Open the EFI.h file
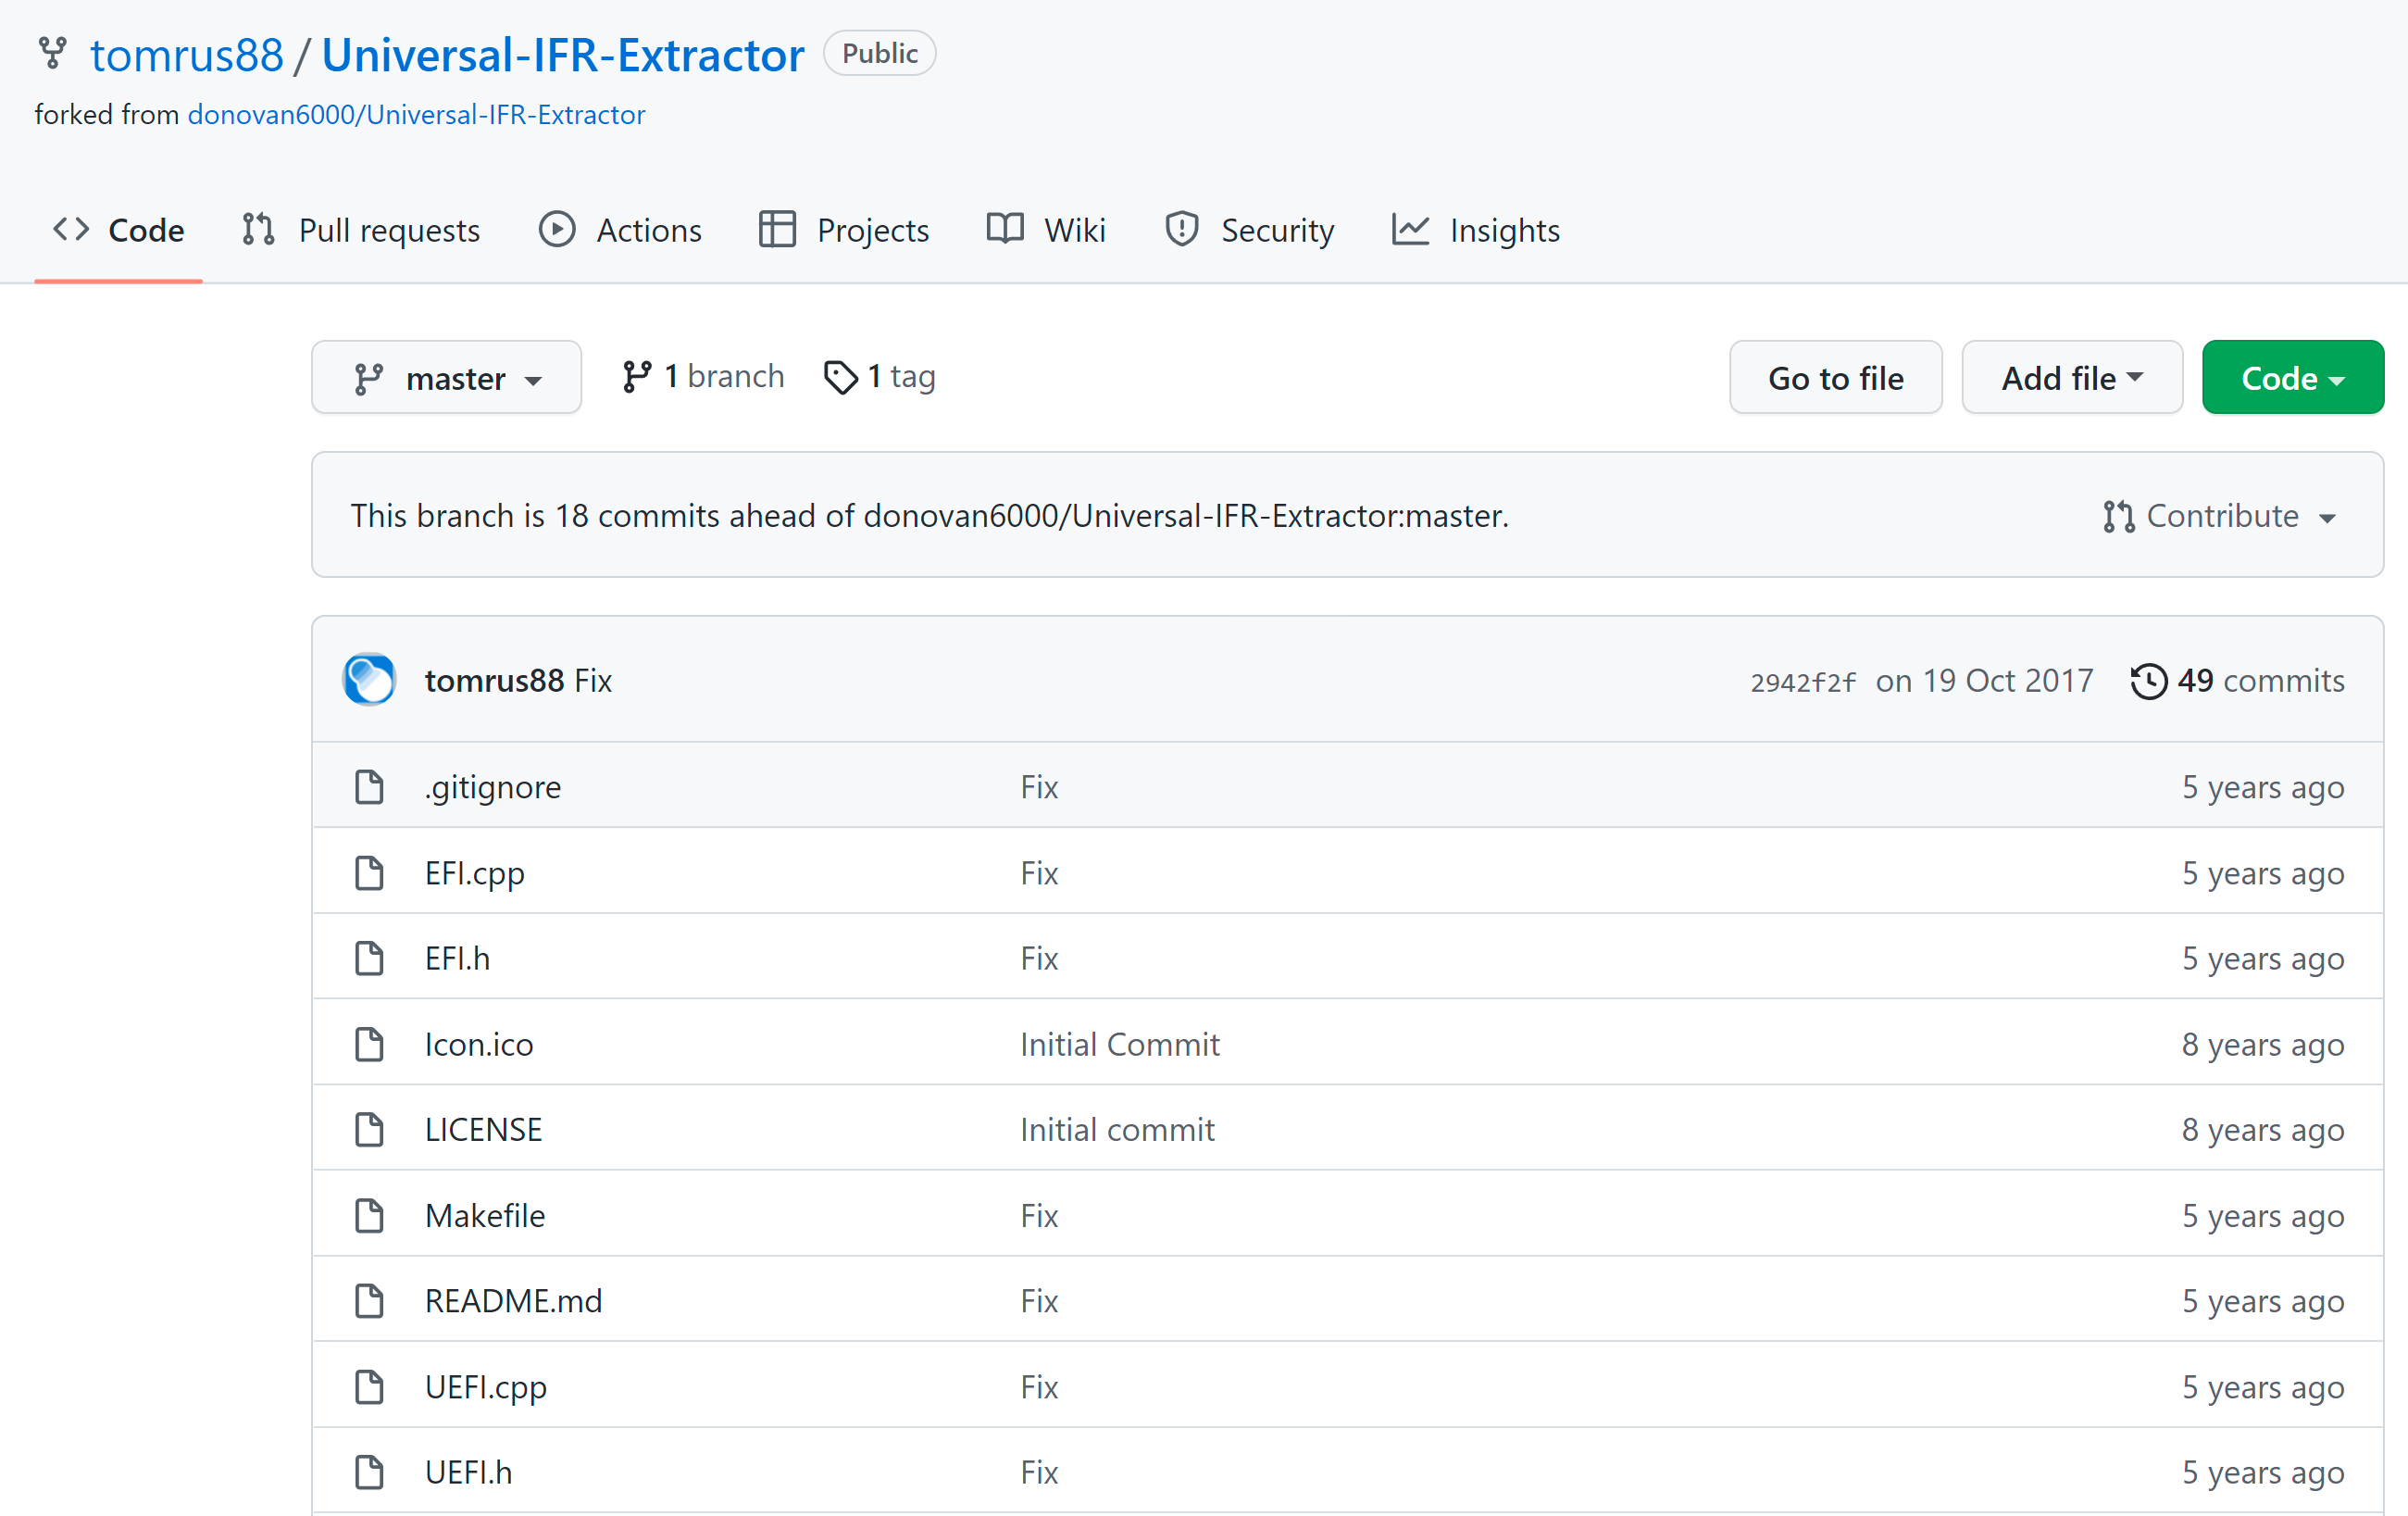The image size is (2408, 1516). (457, 958)
